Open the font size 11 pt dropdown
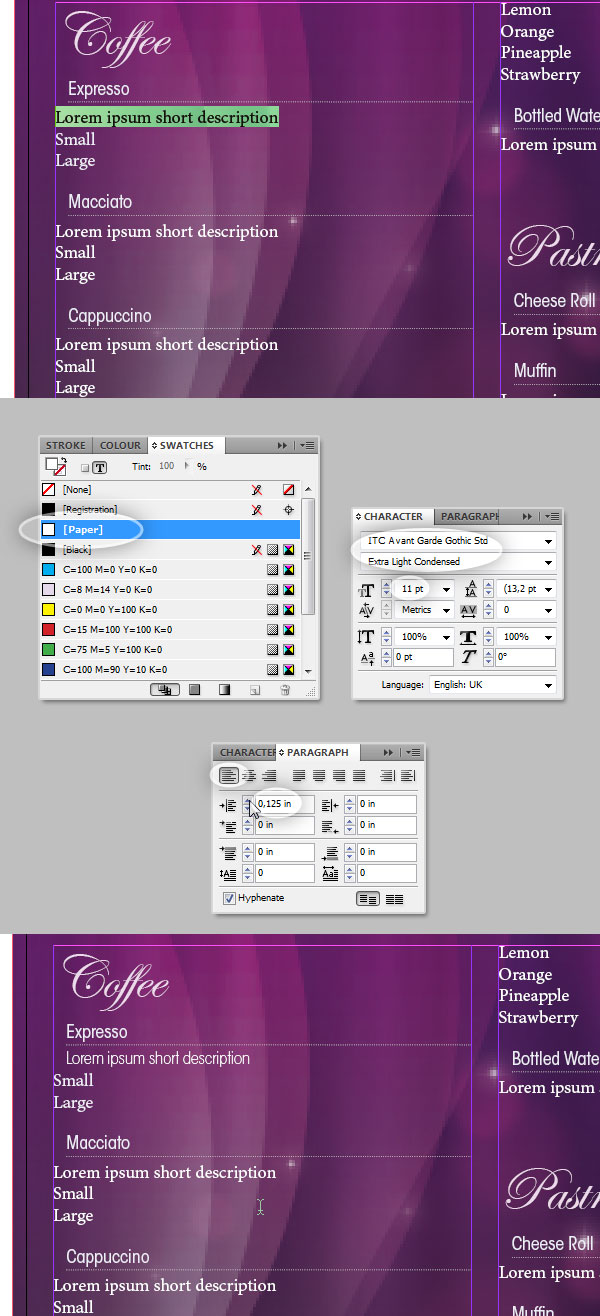600x1316 pixels. pyautogui.click(x=446, y=590)
